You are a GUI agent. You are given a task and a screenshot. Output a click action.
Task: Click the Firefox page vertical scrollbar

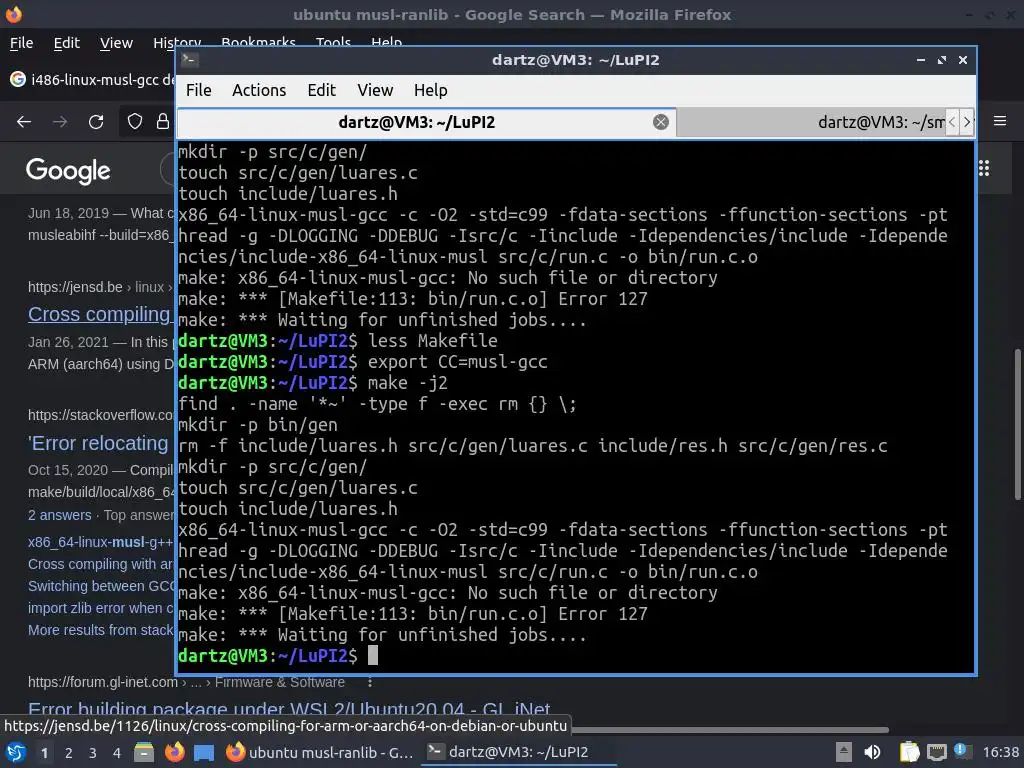(1017, 424)
